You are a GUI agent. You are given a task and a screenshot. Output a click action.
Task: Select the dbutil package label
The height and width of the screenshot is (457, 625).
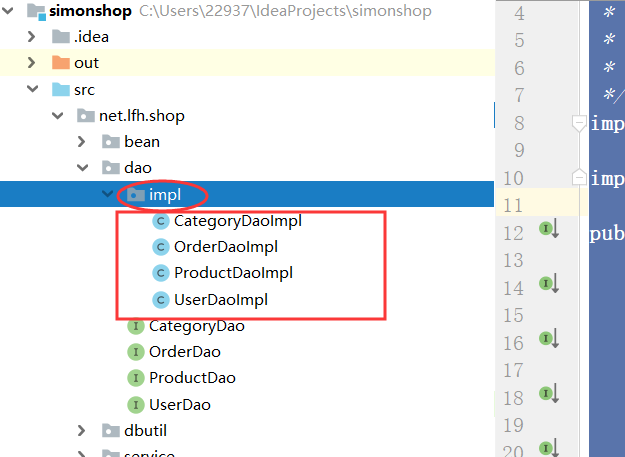[145, 431]
